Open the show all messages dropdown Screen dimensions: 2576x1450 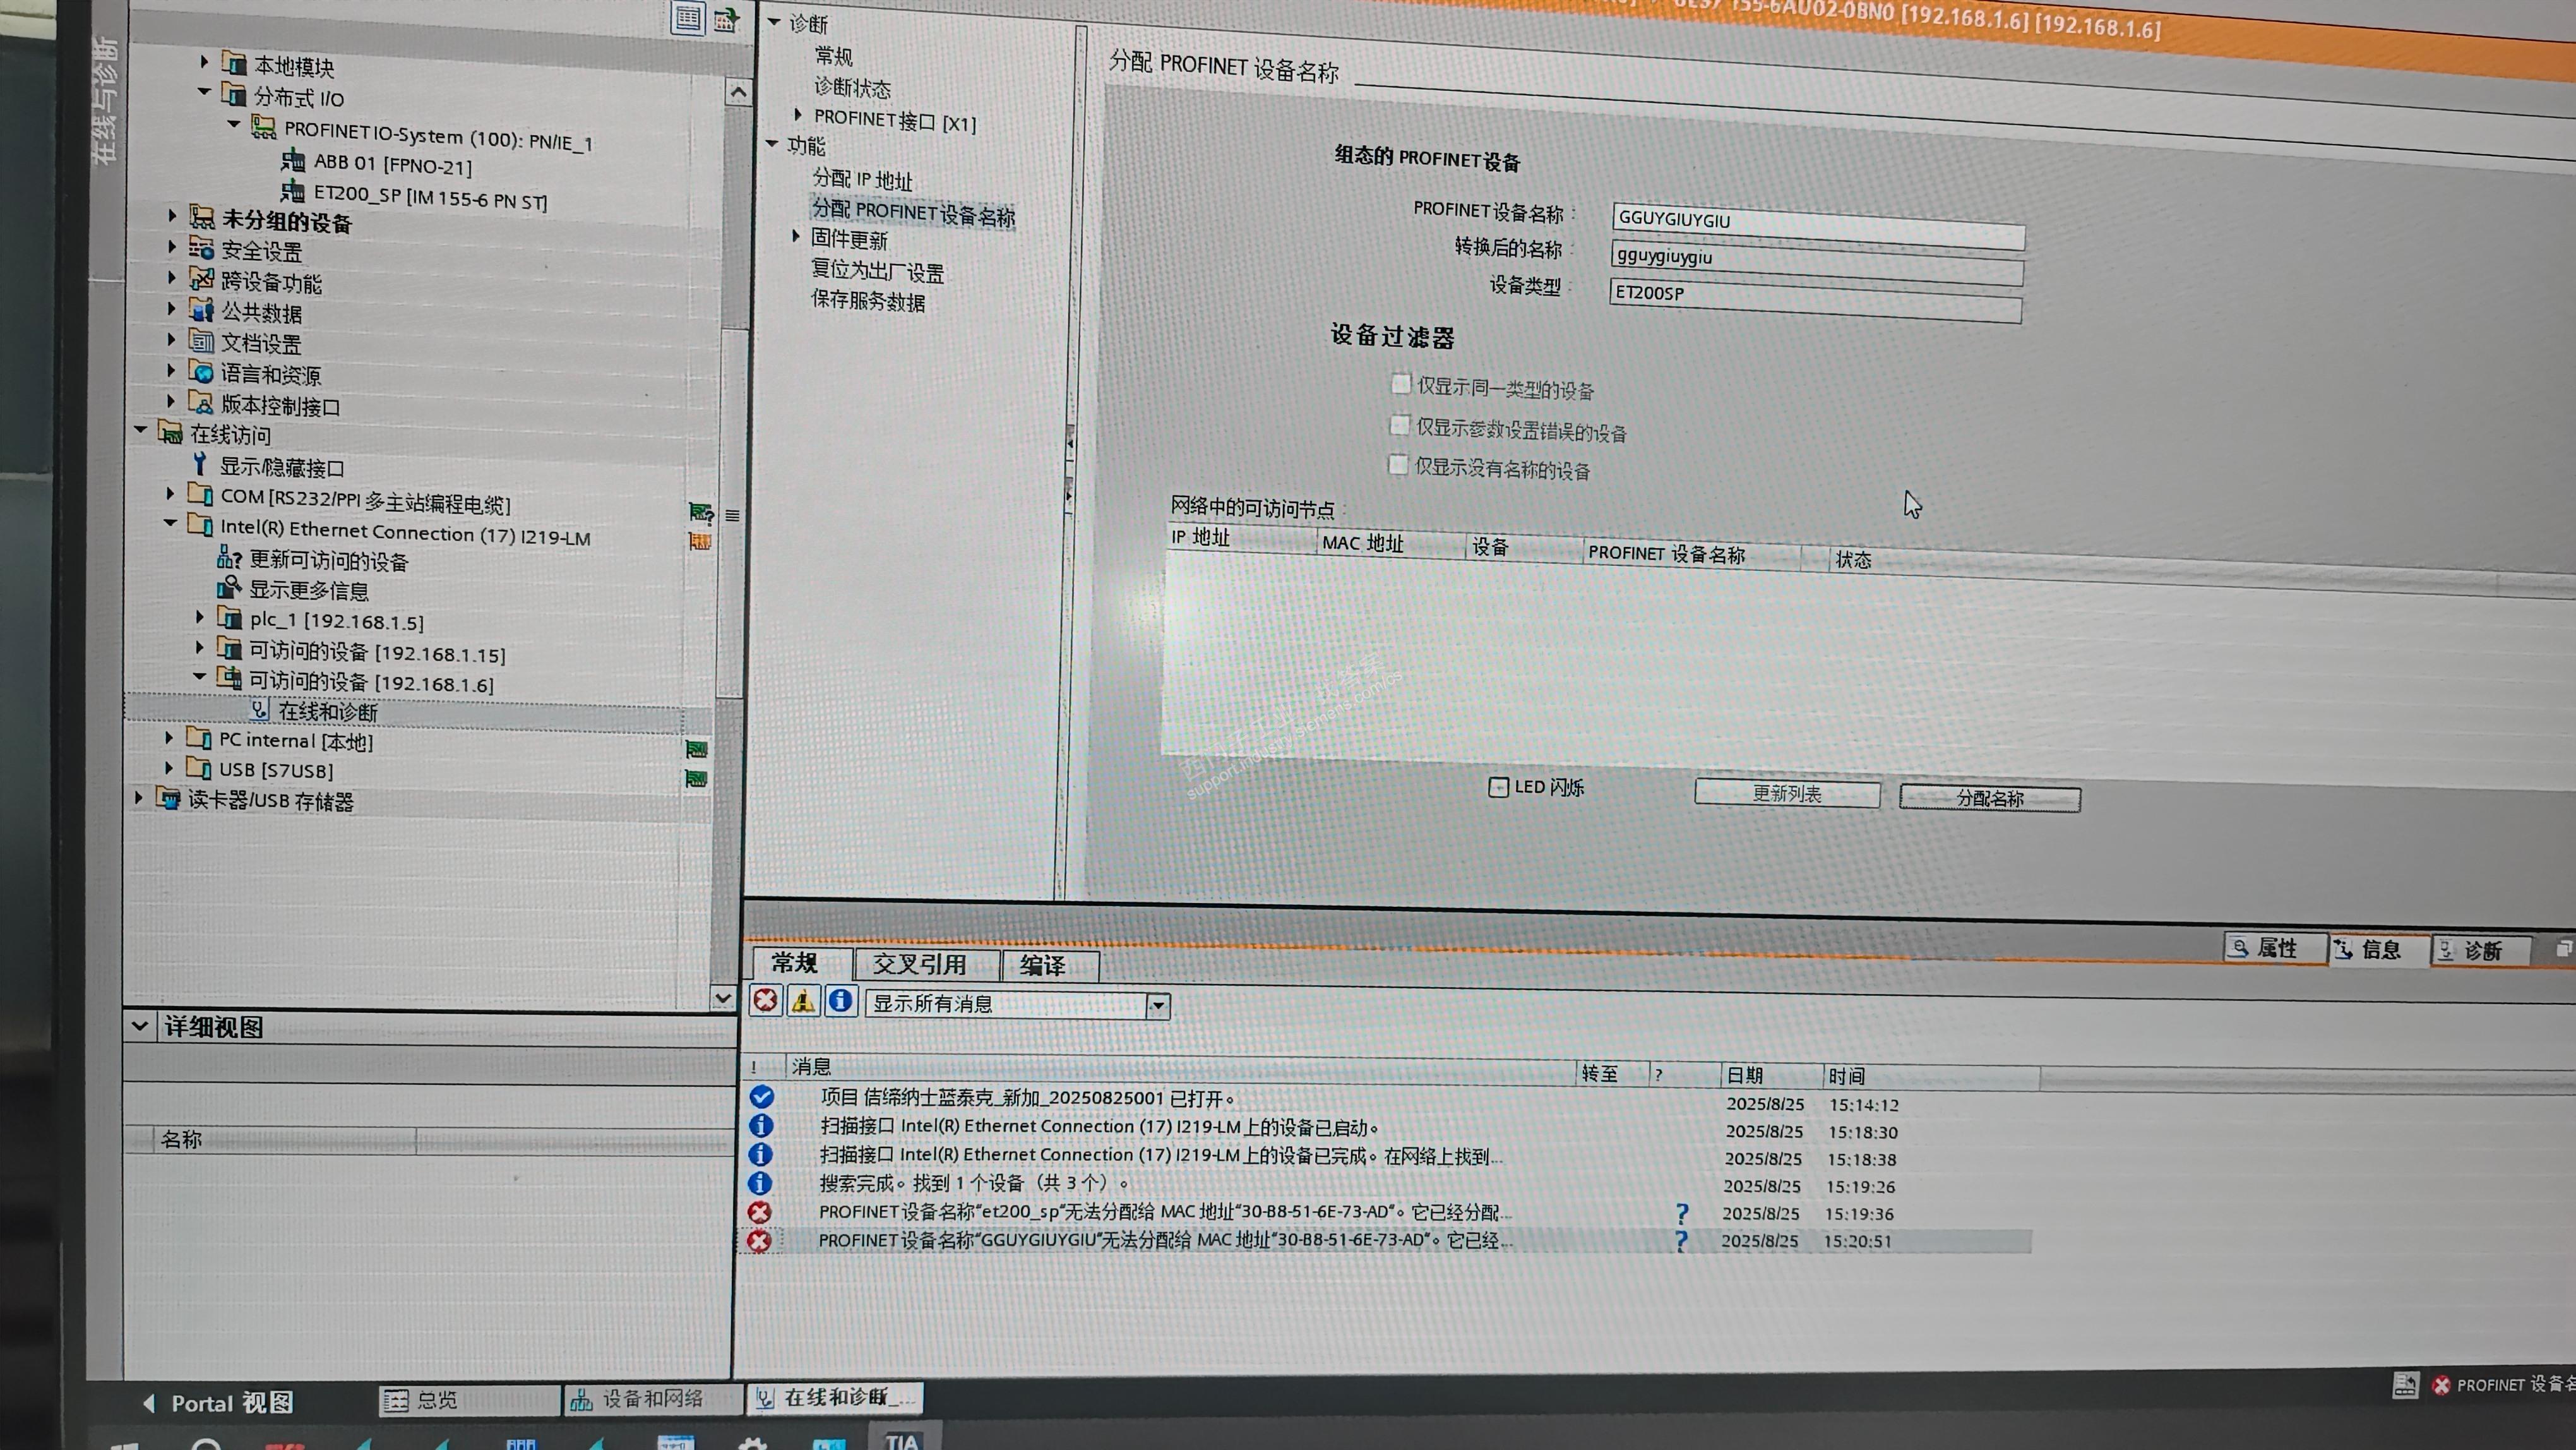tap(1158, 1005)
